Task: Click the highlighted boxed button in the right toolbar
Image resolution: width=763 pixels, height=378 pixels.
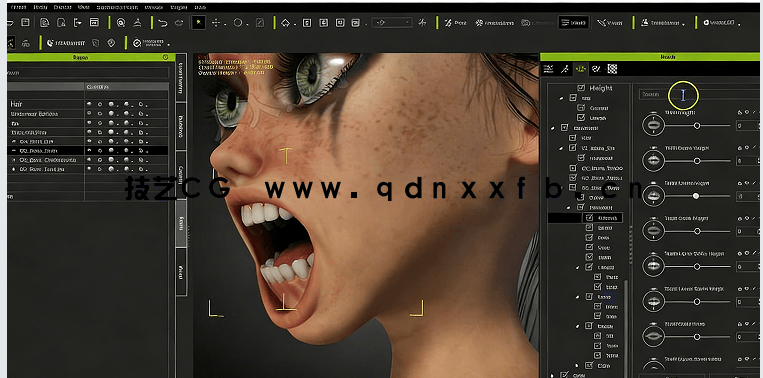Action: point(574,22)
